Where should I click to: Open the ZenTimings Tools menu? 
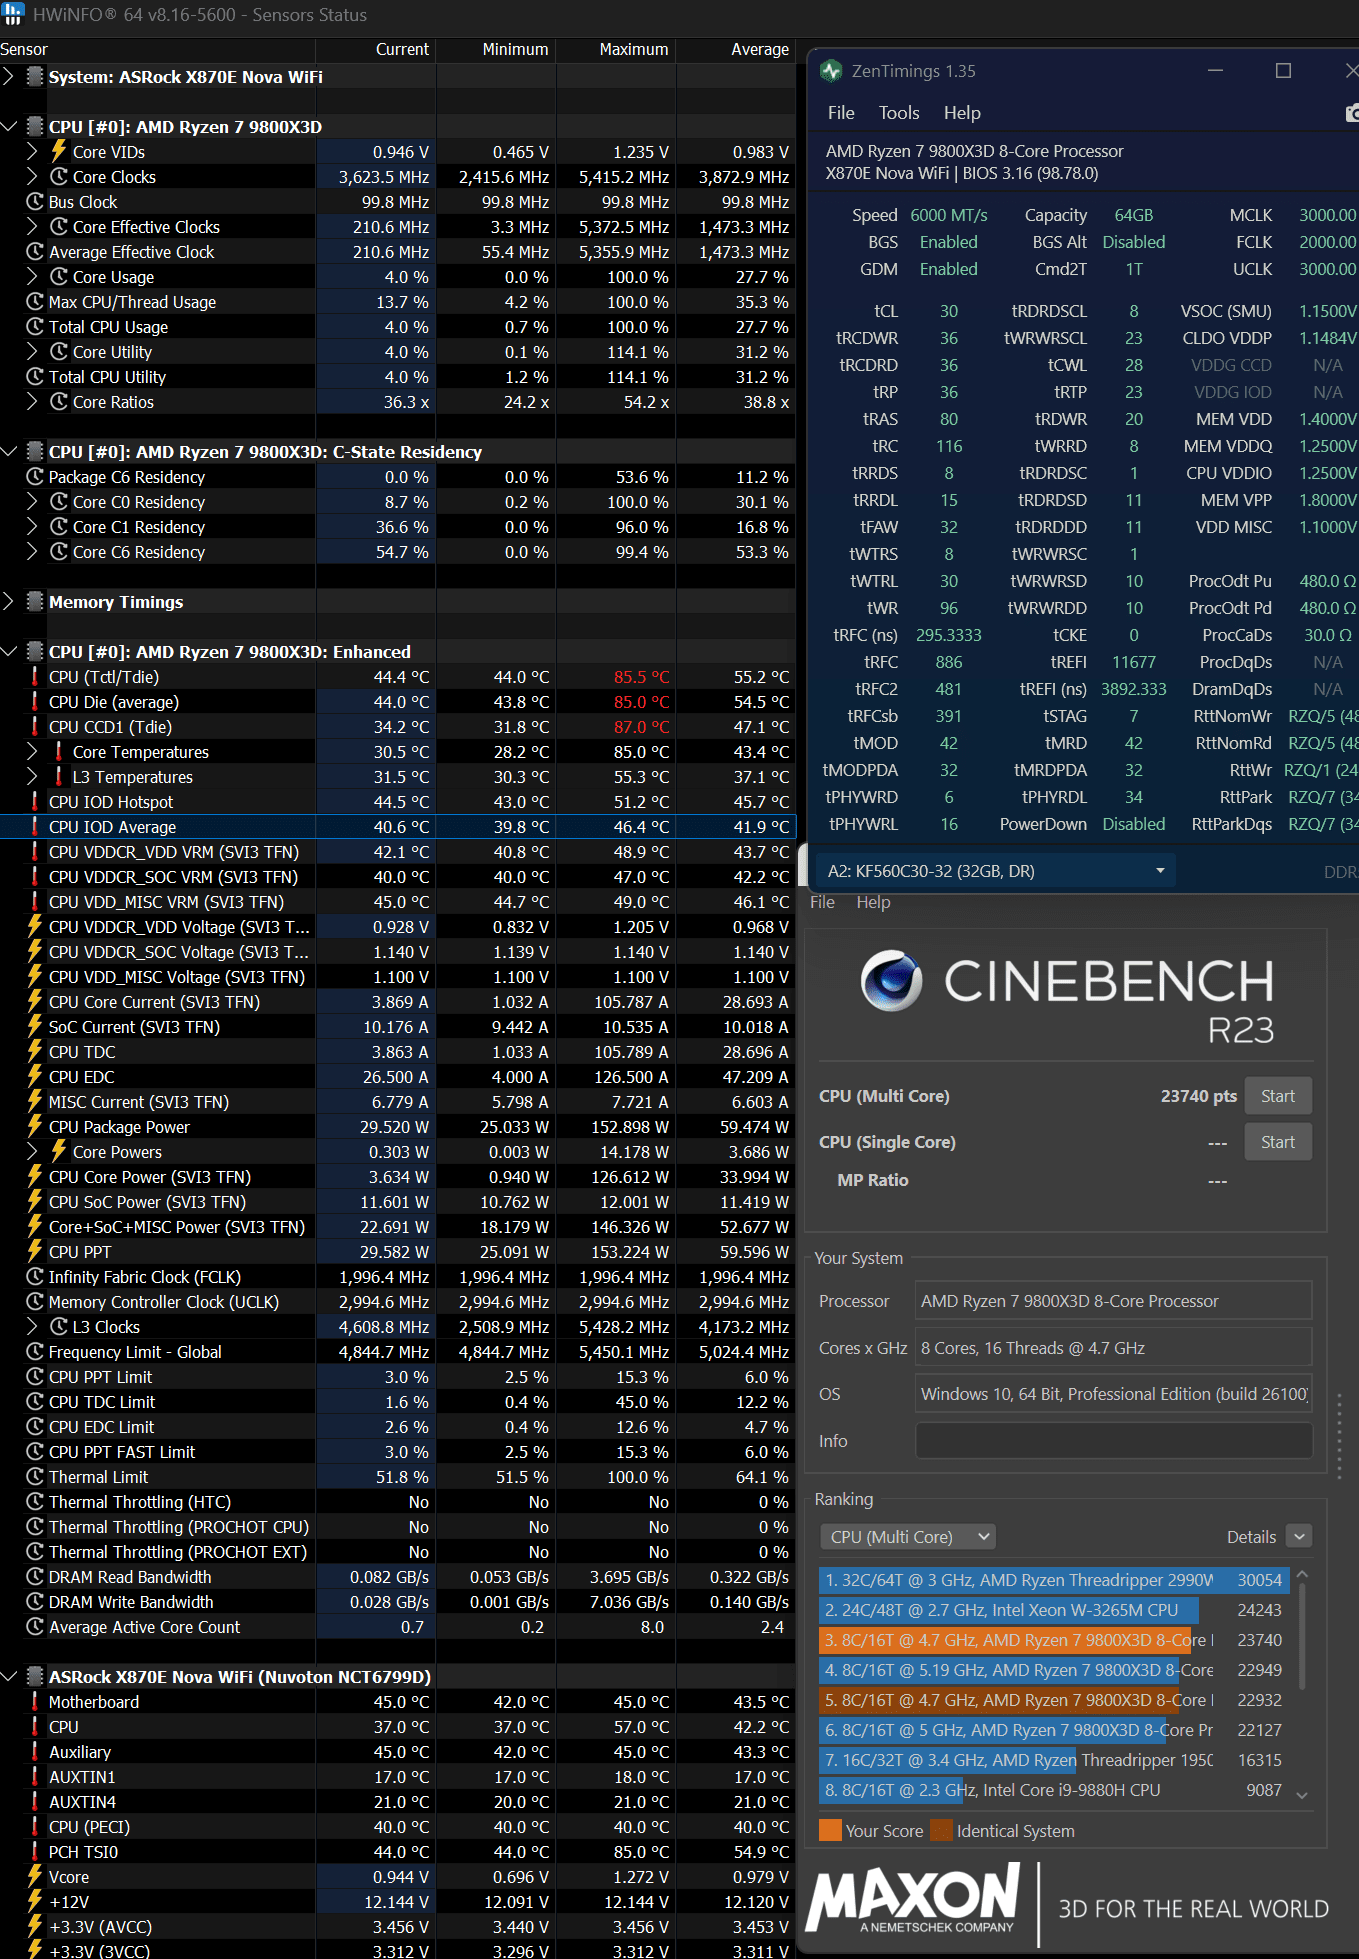coord(899,113)
